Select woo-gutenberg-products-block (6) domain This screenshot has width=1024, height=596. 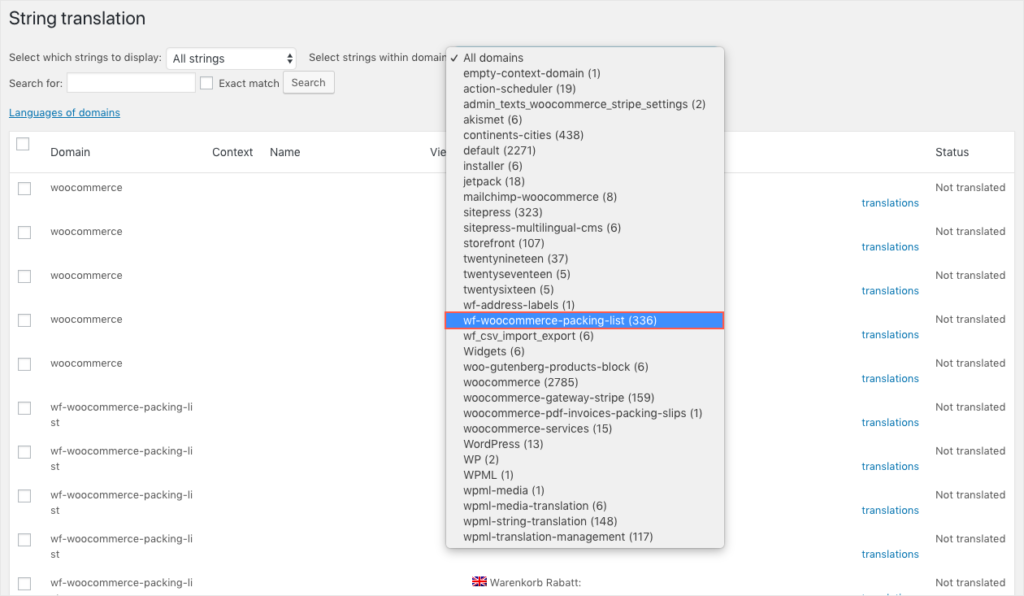click(584, 367)
